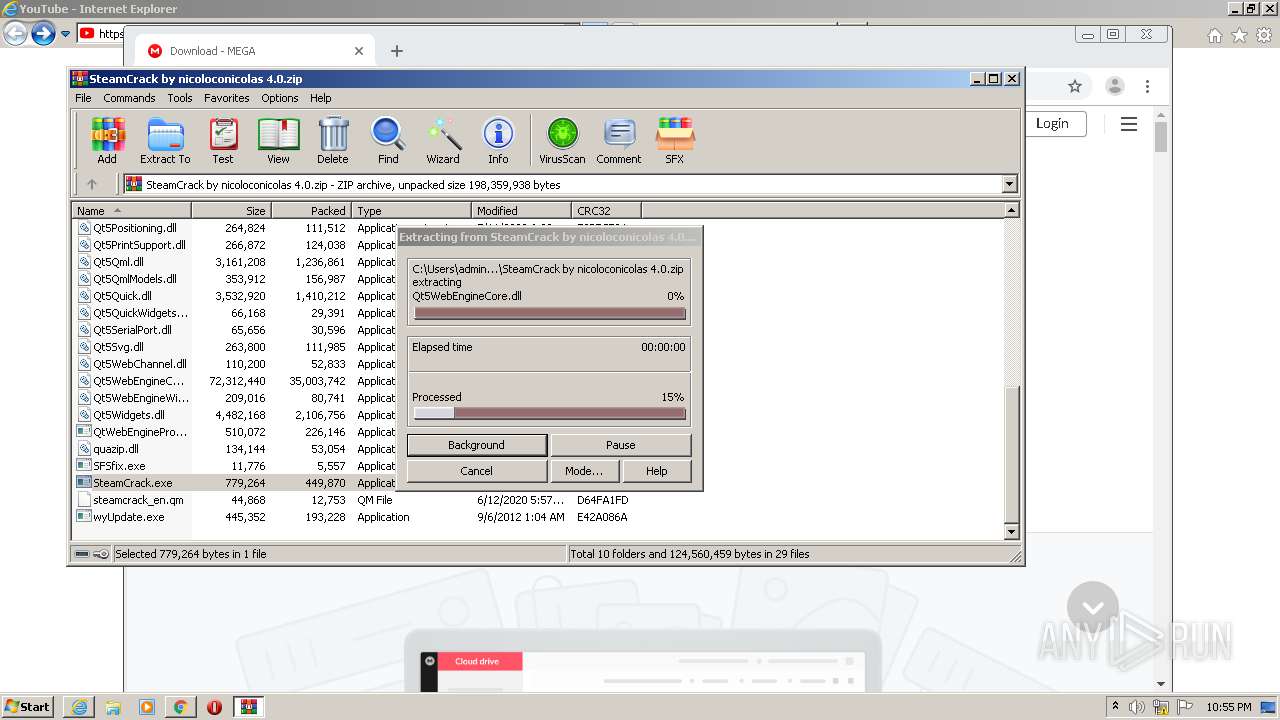Open the IE history dropdown arrow
Screen dimensions: 1280x720
click(65, 34)
